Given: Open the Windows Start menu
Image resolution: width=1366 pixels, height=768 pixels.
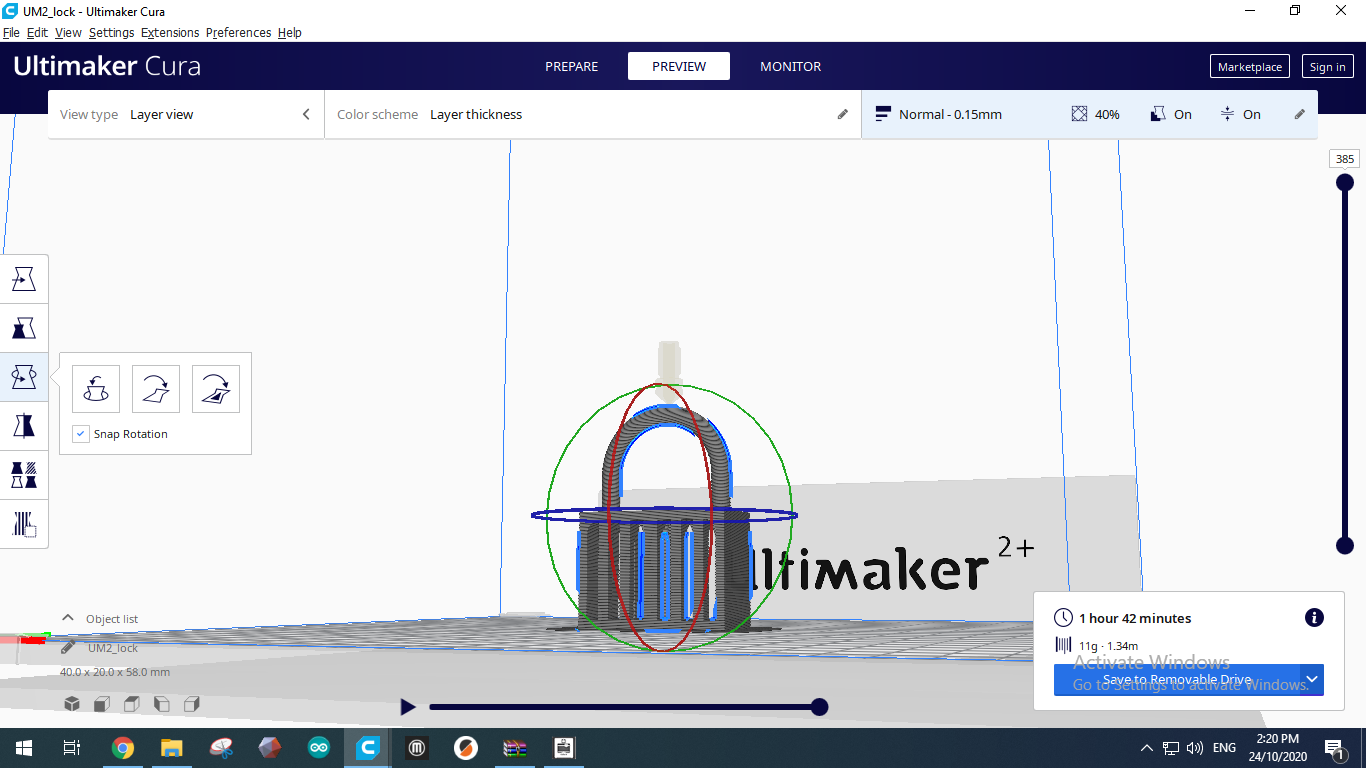Looking at the screenshot, I should [x=24, y=748].
